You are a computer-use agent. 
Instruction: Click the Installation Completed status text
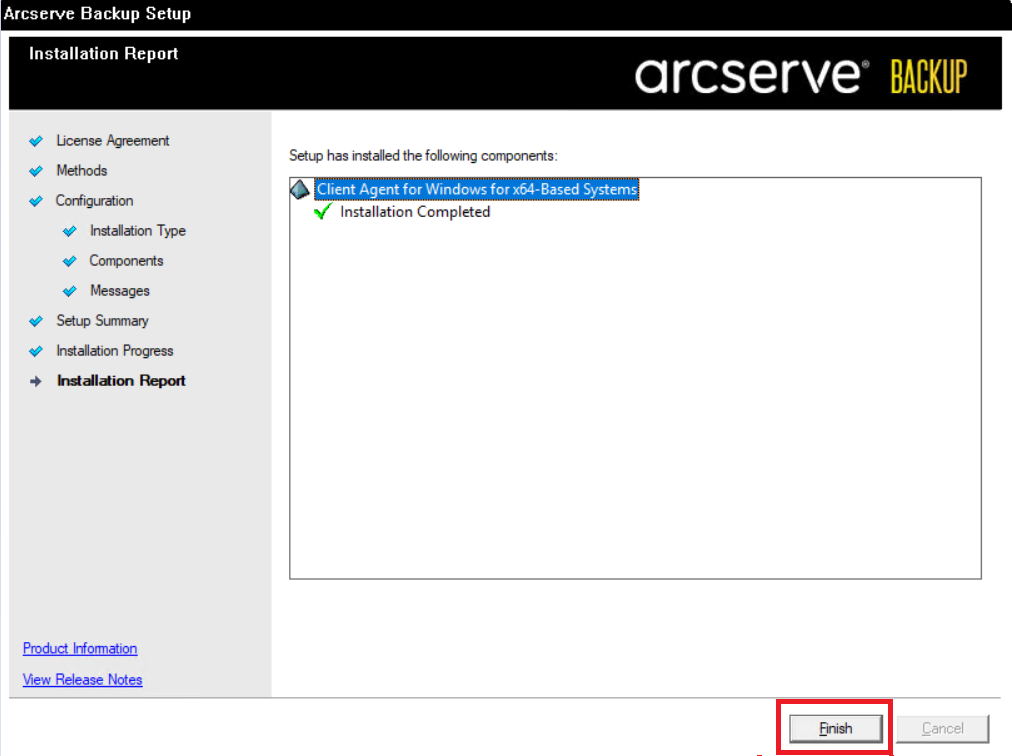click(x=415, y=212)
